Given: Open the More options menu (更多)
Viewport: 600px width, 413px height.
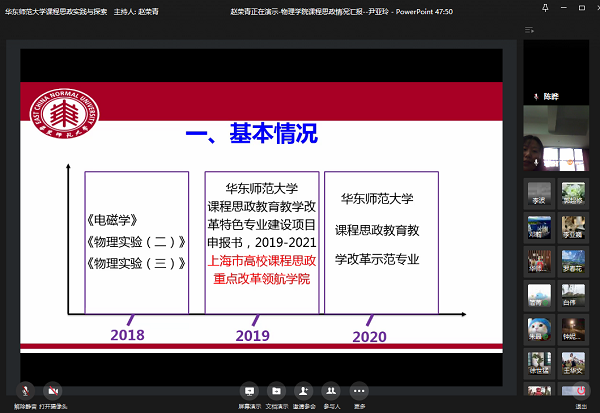Looking at the screenshot, I should pyautogui.click(x=360, y=391).
